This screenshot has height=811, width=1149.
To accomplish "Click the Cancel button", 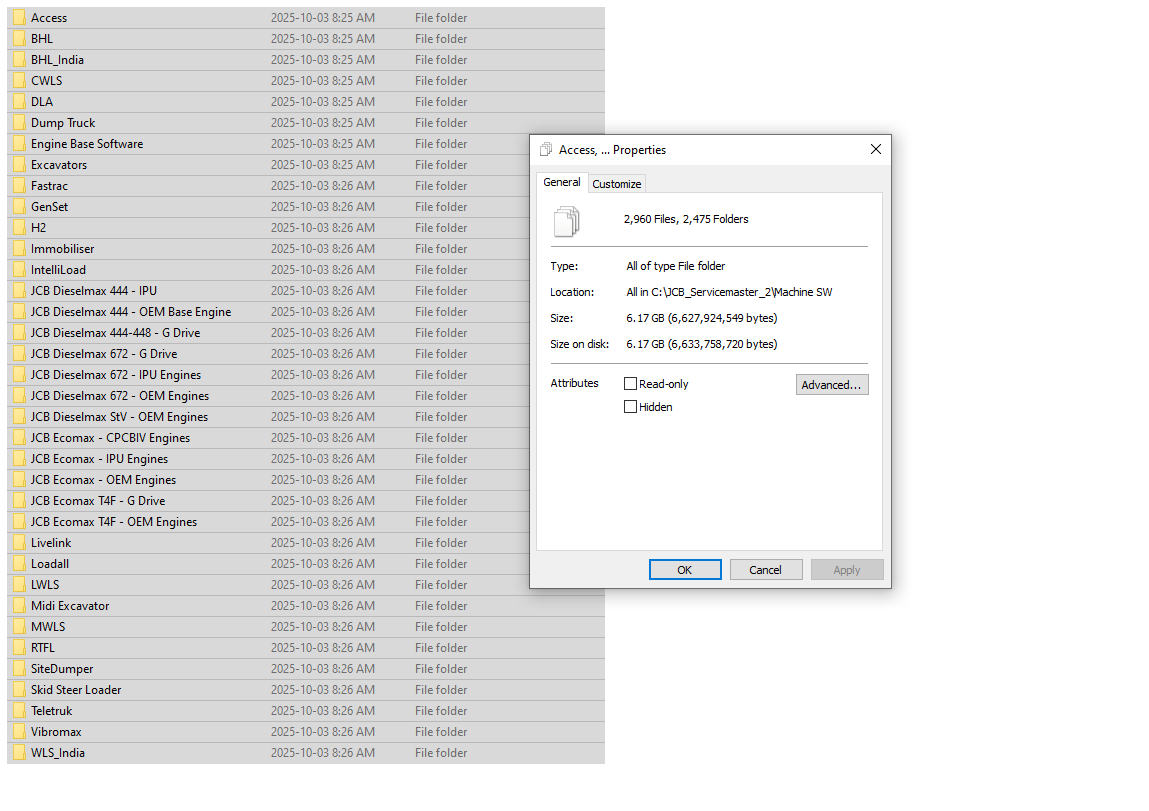I will coord(766,569).
